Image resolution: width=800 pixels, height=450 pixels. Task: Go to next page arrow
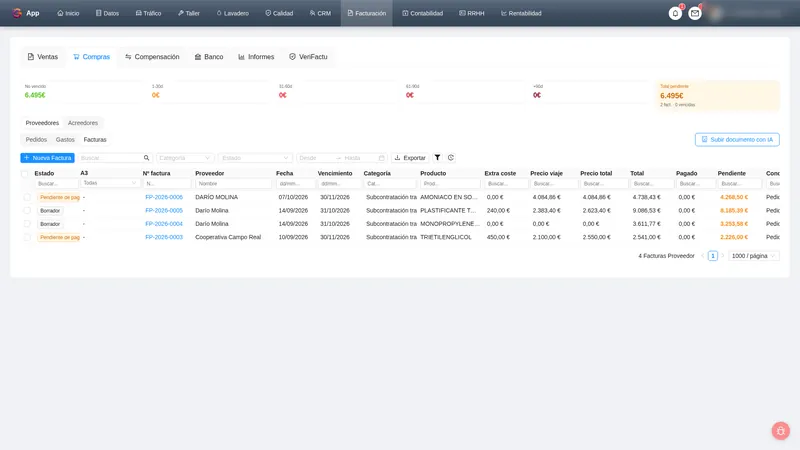point(722,256)
